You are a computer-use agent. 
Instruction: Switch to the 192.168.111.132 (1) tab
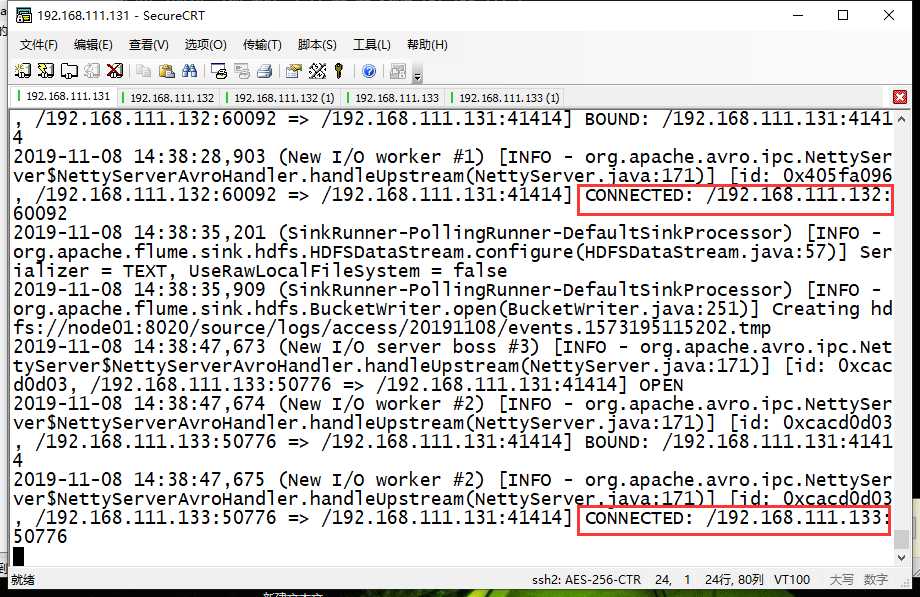(x=280, y=97)
